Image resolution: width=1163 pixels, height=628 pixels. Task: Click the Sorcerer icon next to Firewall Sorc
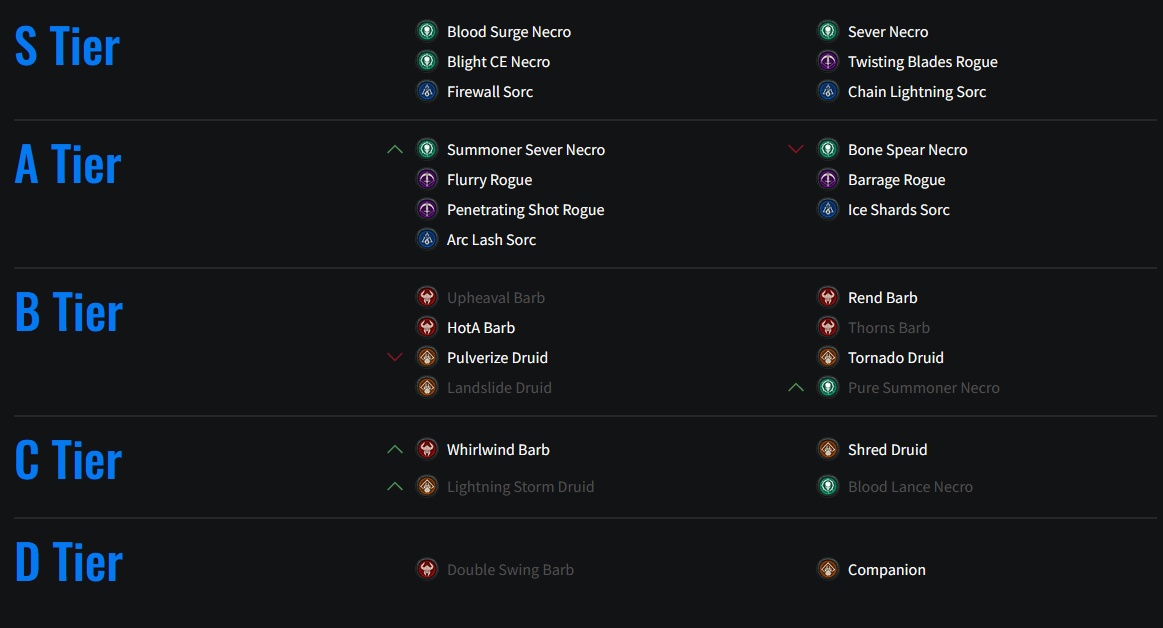[x=426, y=91]
